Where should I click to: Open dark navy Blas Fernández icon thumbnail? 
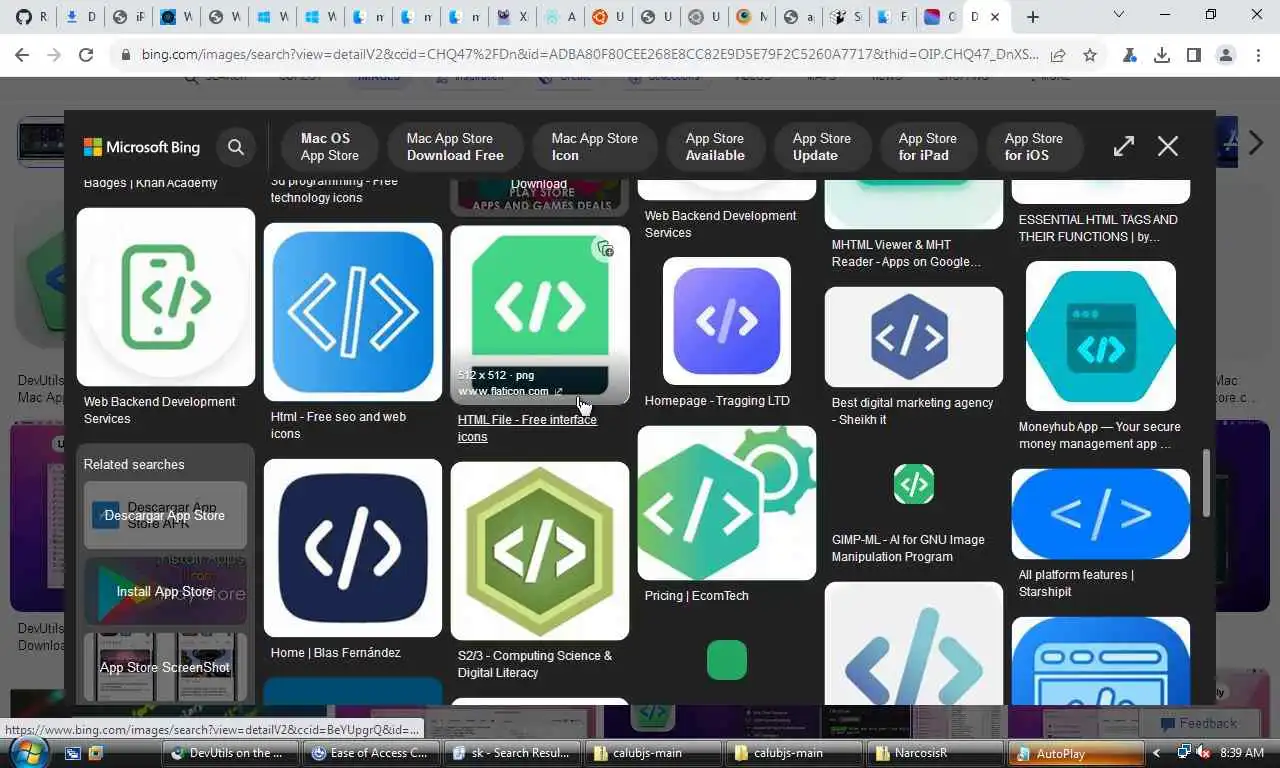(x=353, y=548)
